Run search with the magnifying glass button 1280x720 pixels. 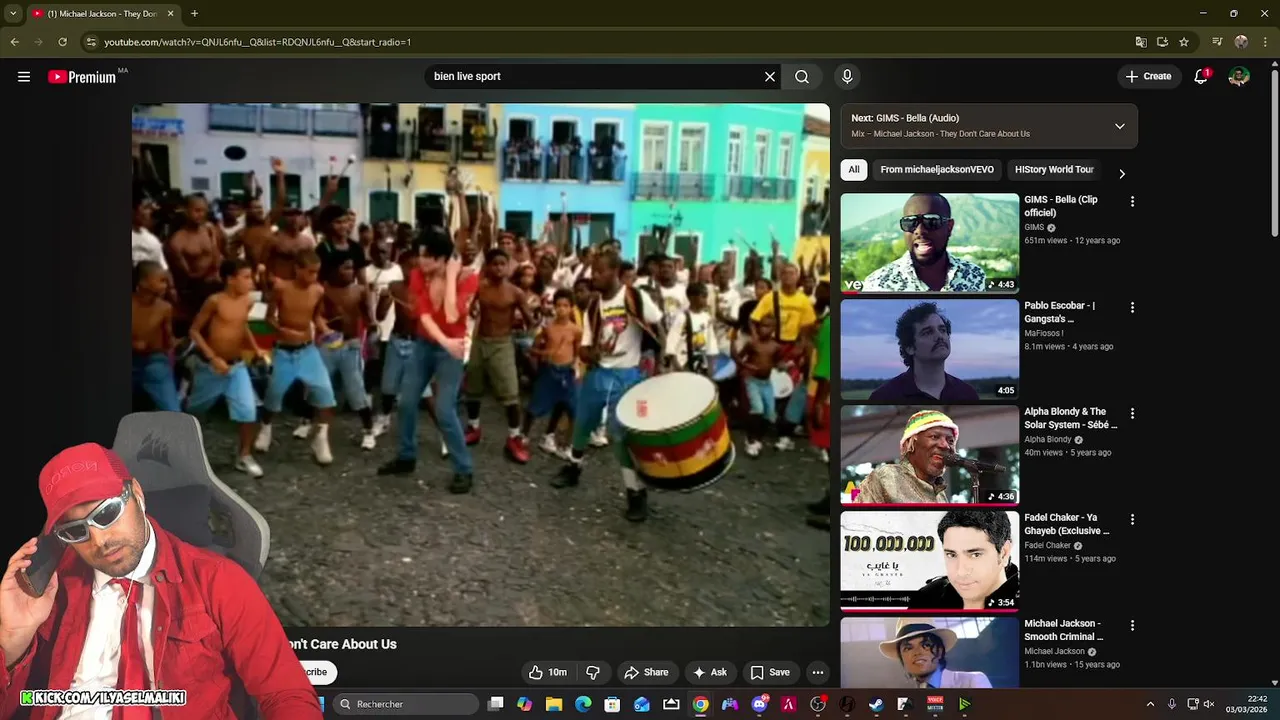802,77
